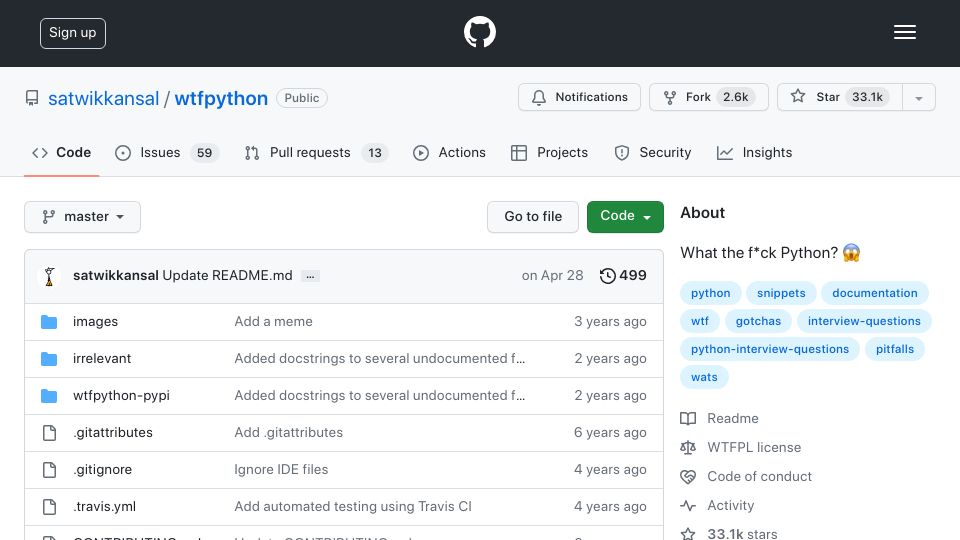This screenshot has width=960, height=540.
Task: Select the python topic tag
Action: pyautogui.click(x=710, y=293)
